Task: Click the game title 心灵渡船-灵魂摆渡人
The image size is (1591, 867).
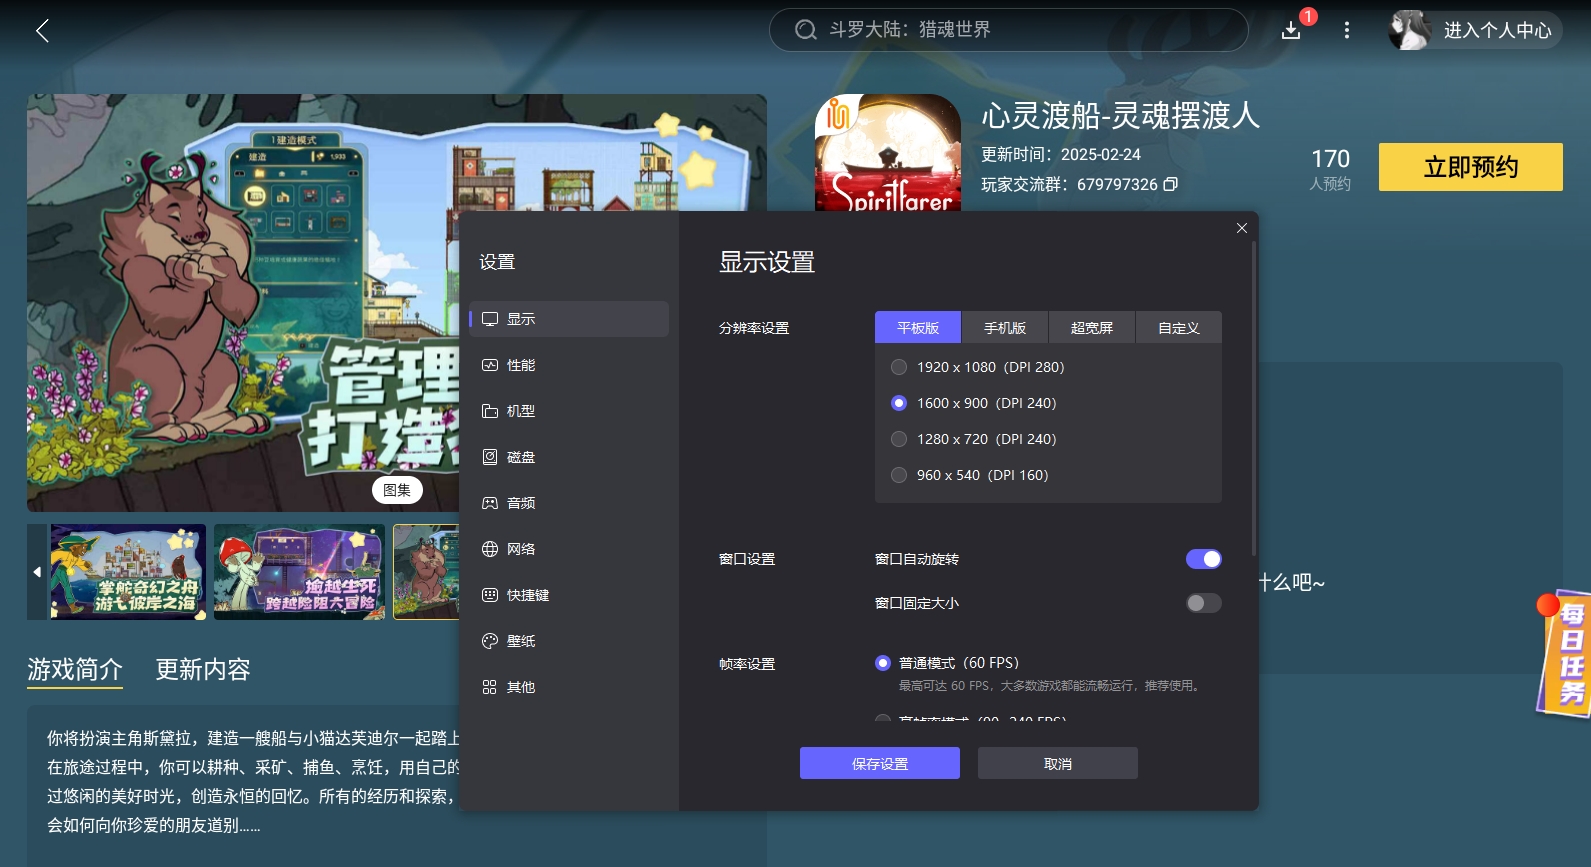Action: [1120, 116]
